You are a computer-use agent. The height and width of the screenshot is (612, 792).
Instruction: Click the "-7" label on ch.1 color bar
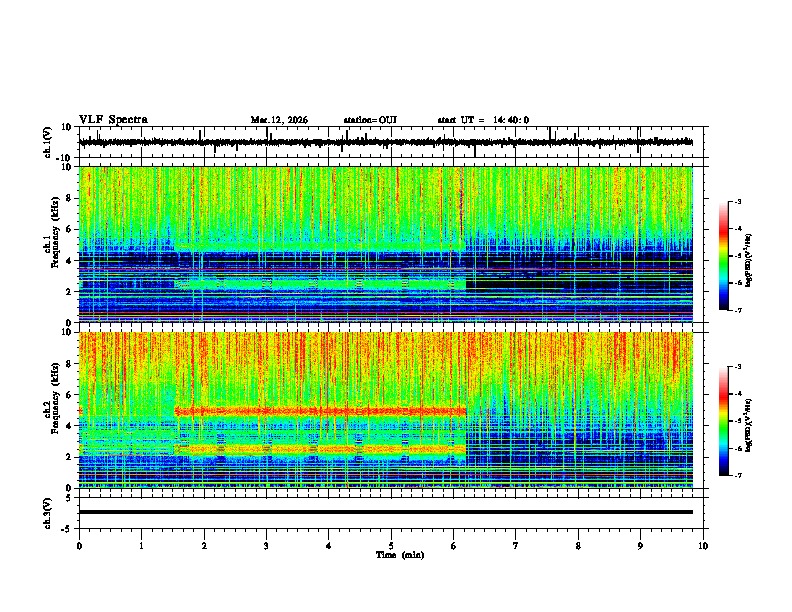click(737, 310)
